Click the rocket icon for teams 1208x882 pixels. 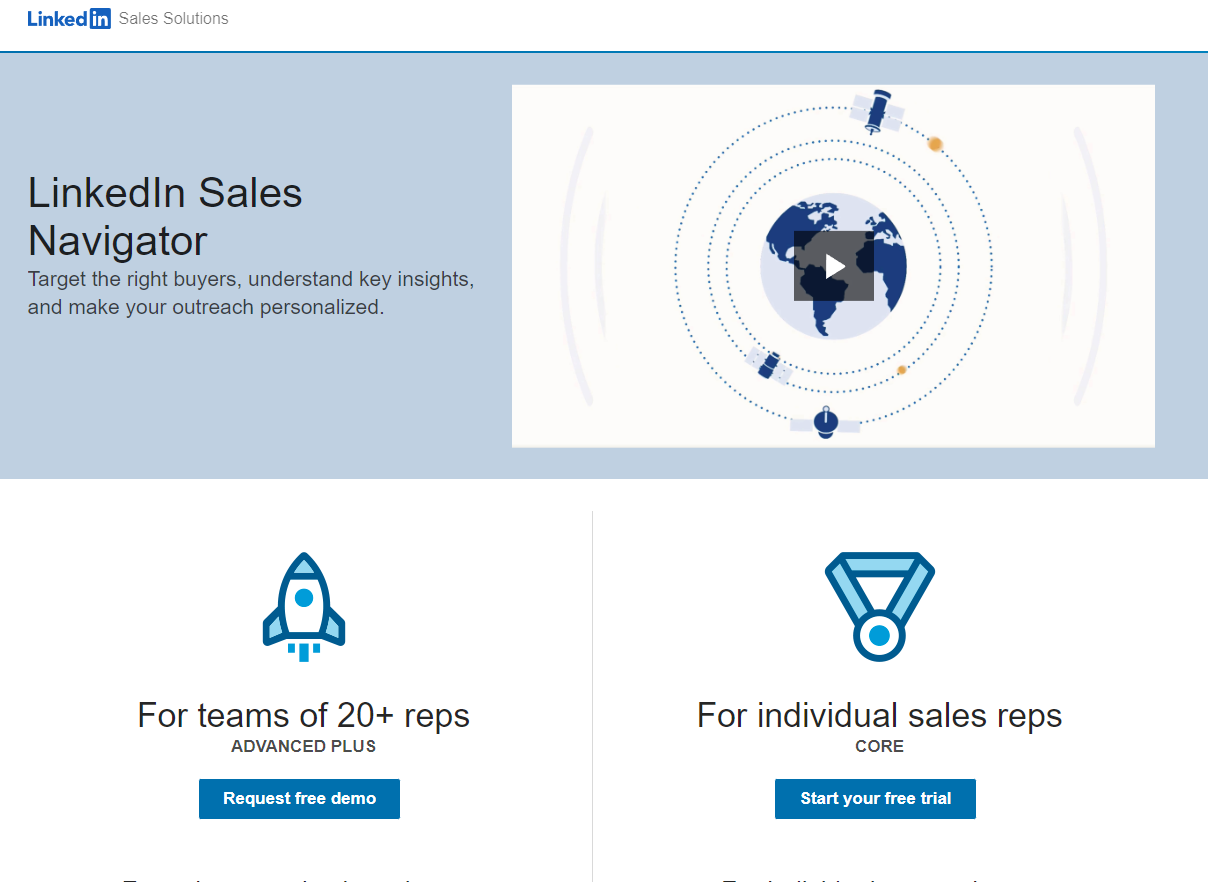pyautogui.click(x=304, y=607)
